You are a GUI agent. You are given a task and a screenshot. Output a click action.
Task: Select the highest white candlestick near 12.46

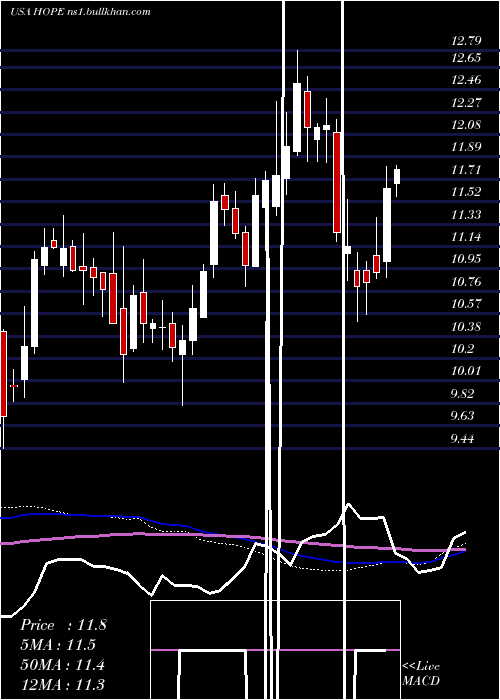click(x=297, y=118)
